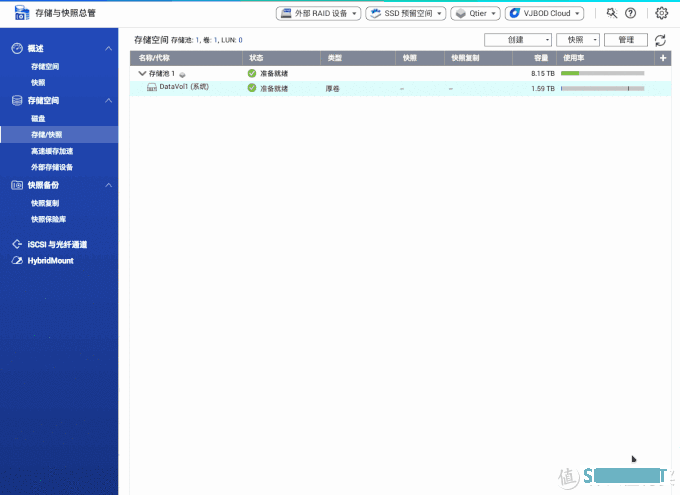Click the 存储空间 database icon in sidebar

[17, 101]
